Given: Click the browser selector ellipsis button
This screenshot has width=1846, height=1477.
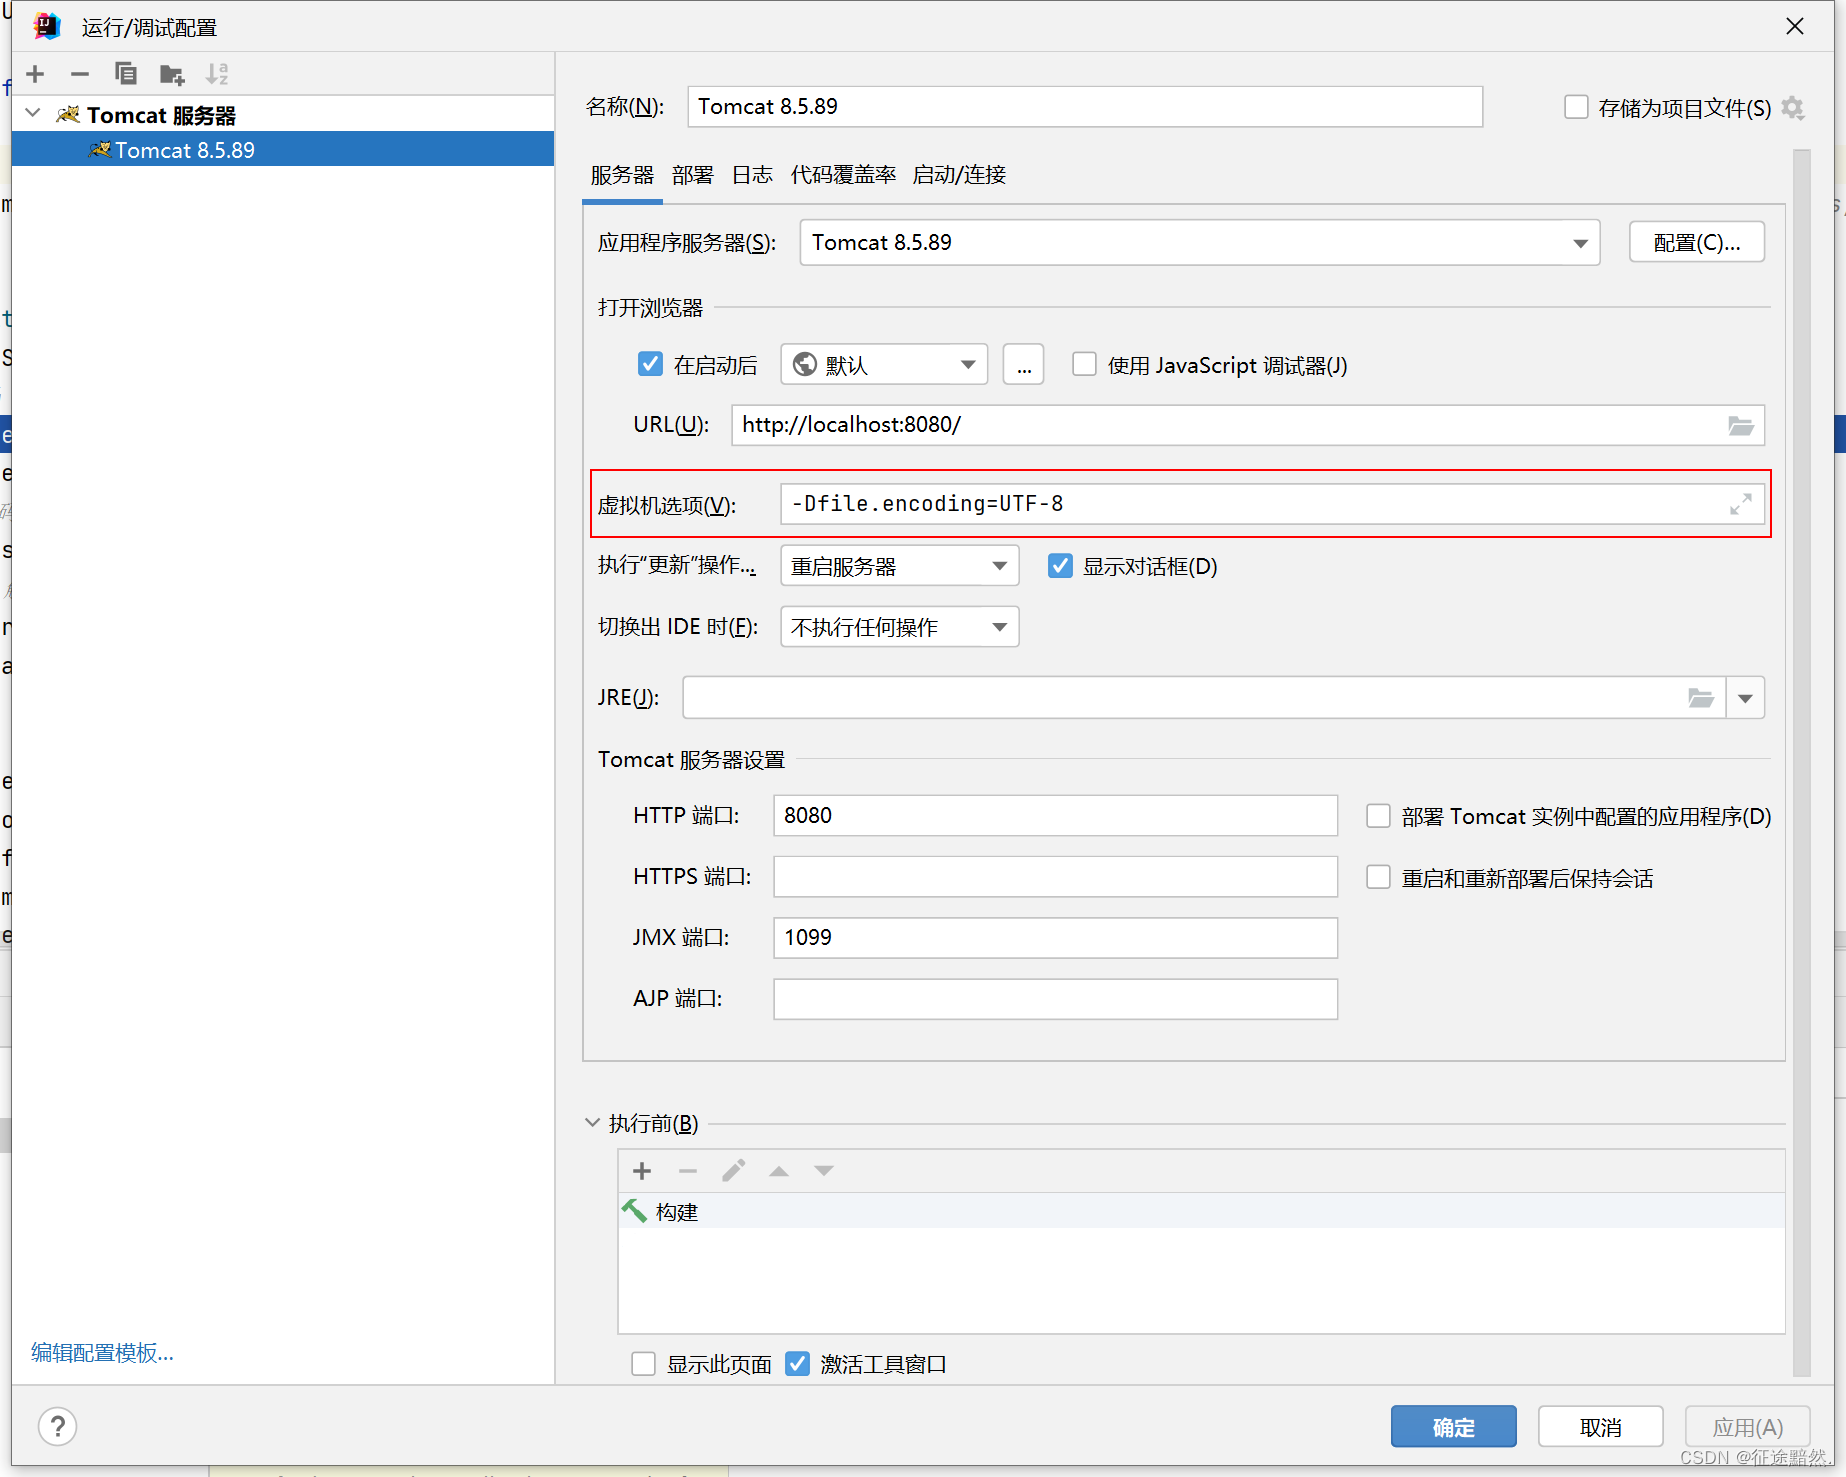Looking at the screenshot, I should point(1024,365).
